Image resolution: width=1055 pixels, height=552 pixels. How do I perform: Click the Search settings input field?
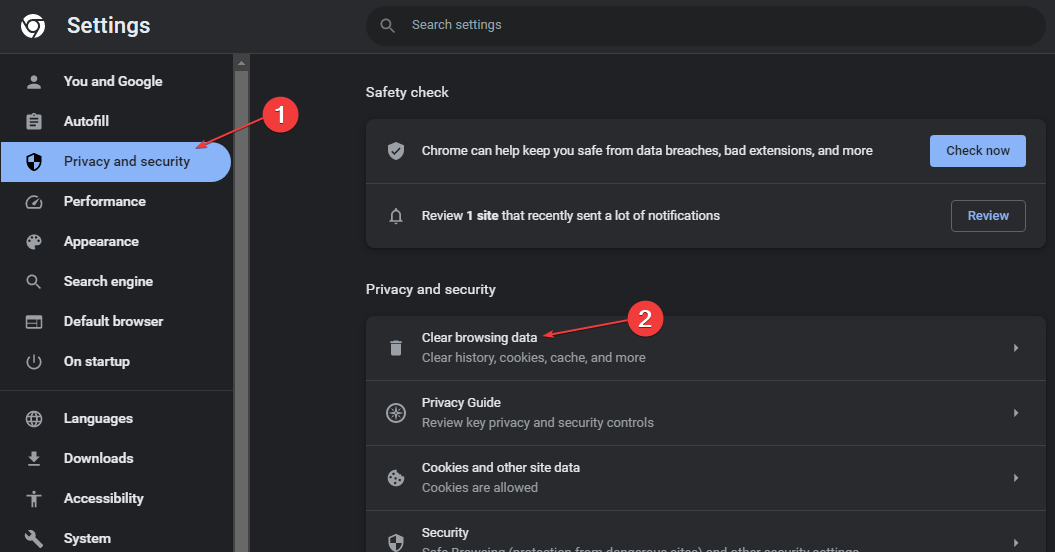coord(705,26)
